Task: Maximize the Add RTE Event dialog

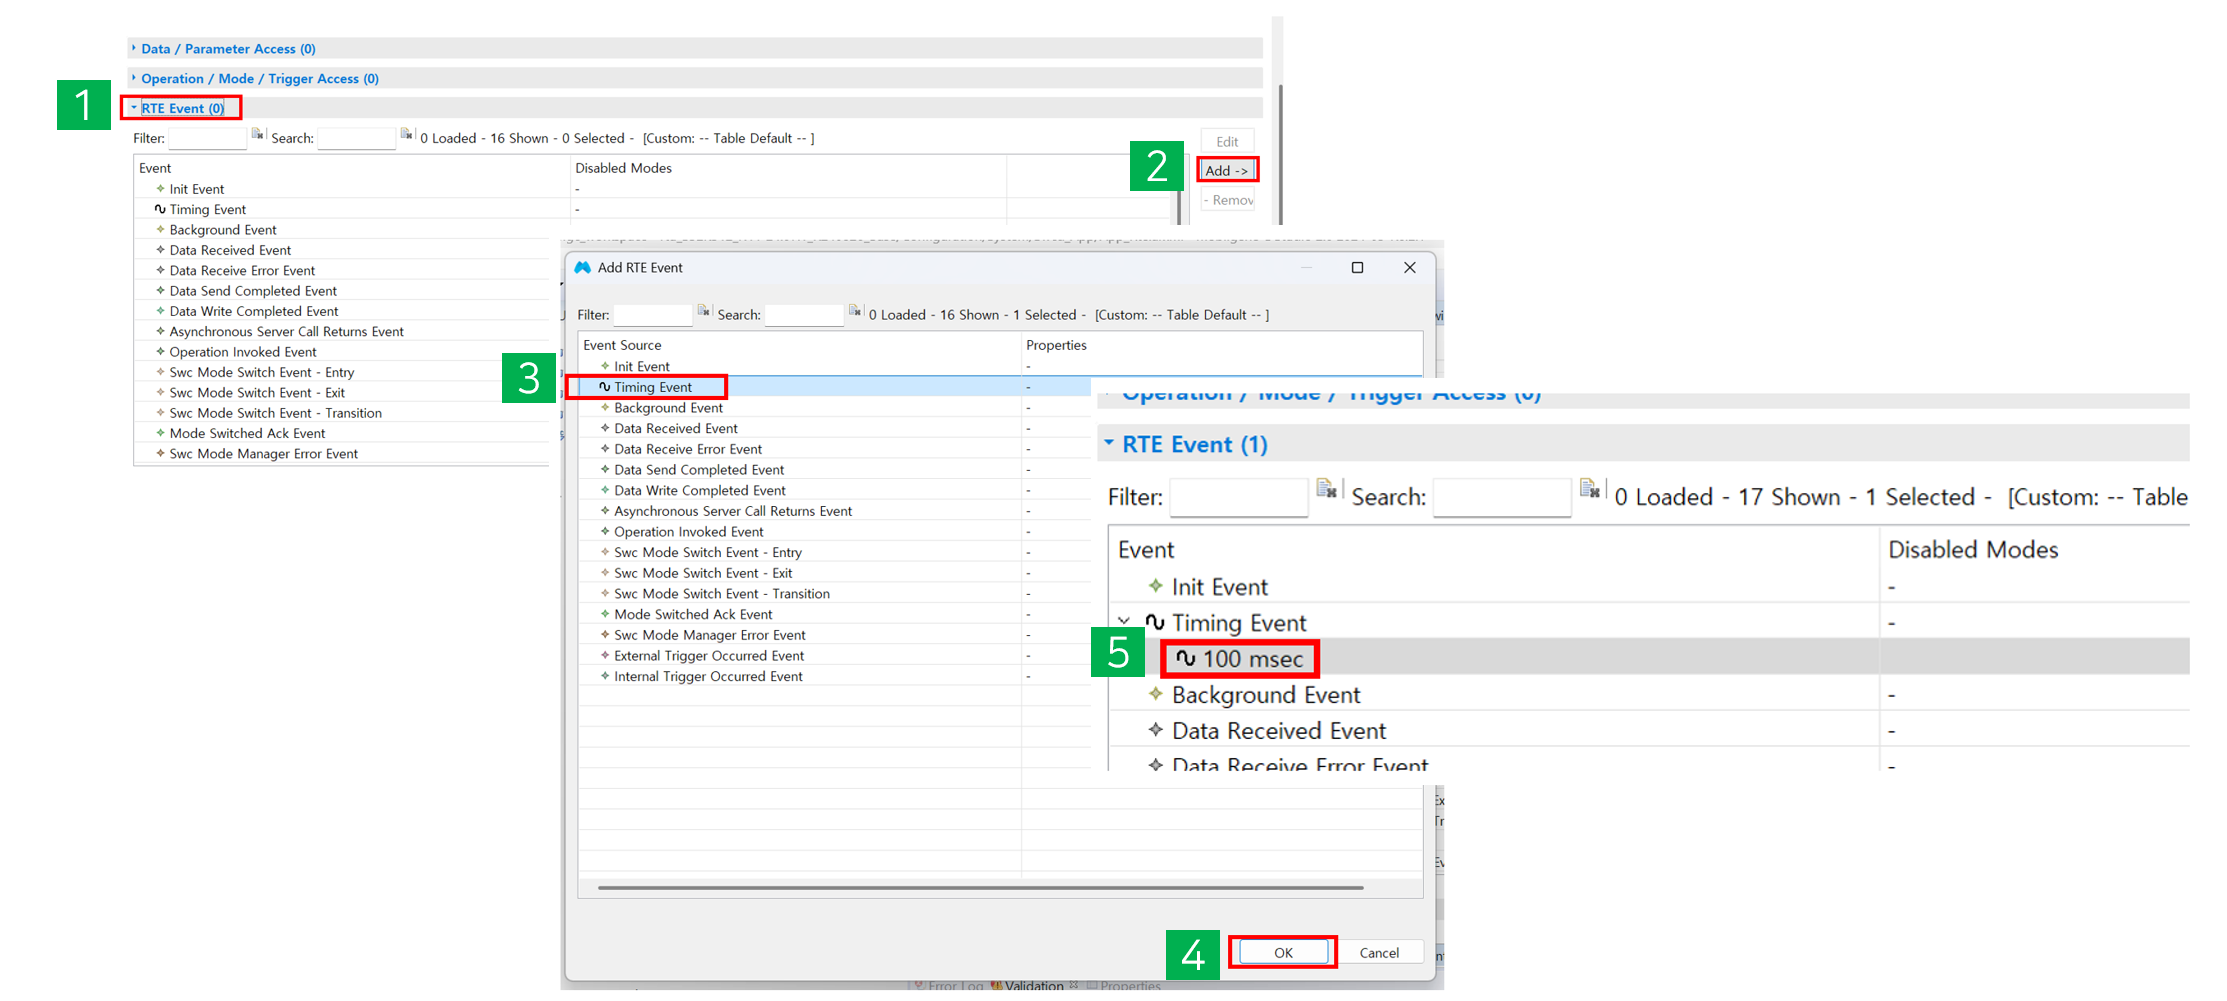Action: (1357, 268)
